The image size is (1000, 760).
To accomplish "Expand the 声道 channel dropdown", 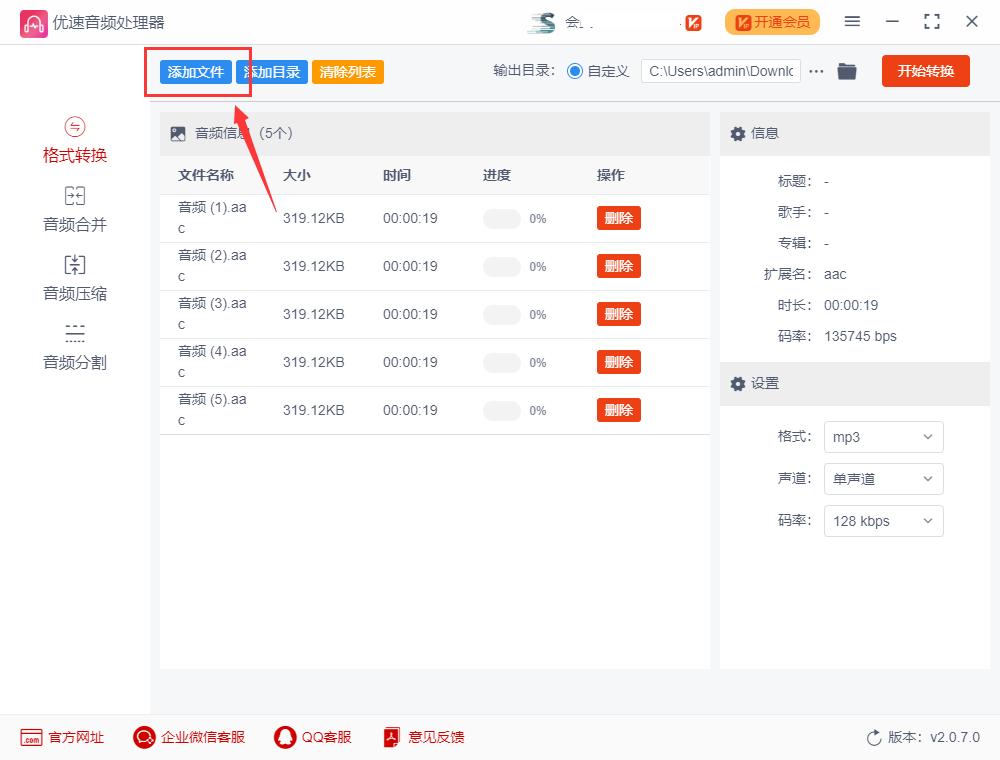I will tap(883, 479).
